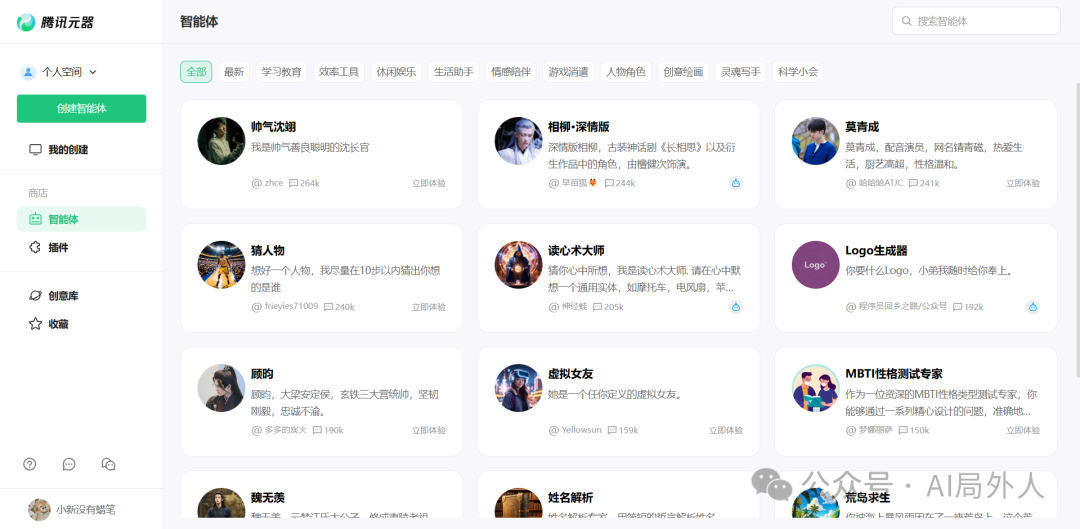Click 立即体验 on the 莫青成 card
This screenshot has height=529, width=1080.
tap(1024, 183)
